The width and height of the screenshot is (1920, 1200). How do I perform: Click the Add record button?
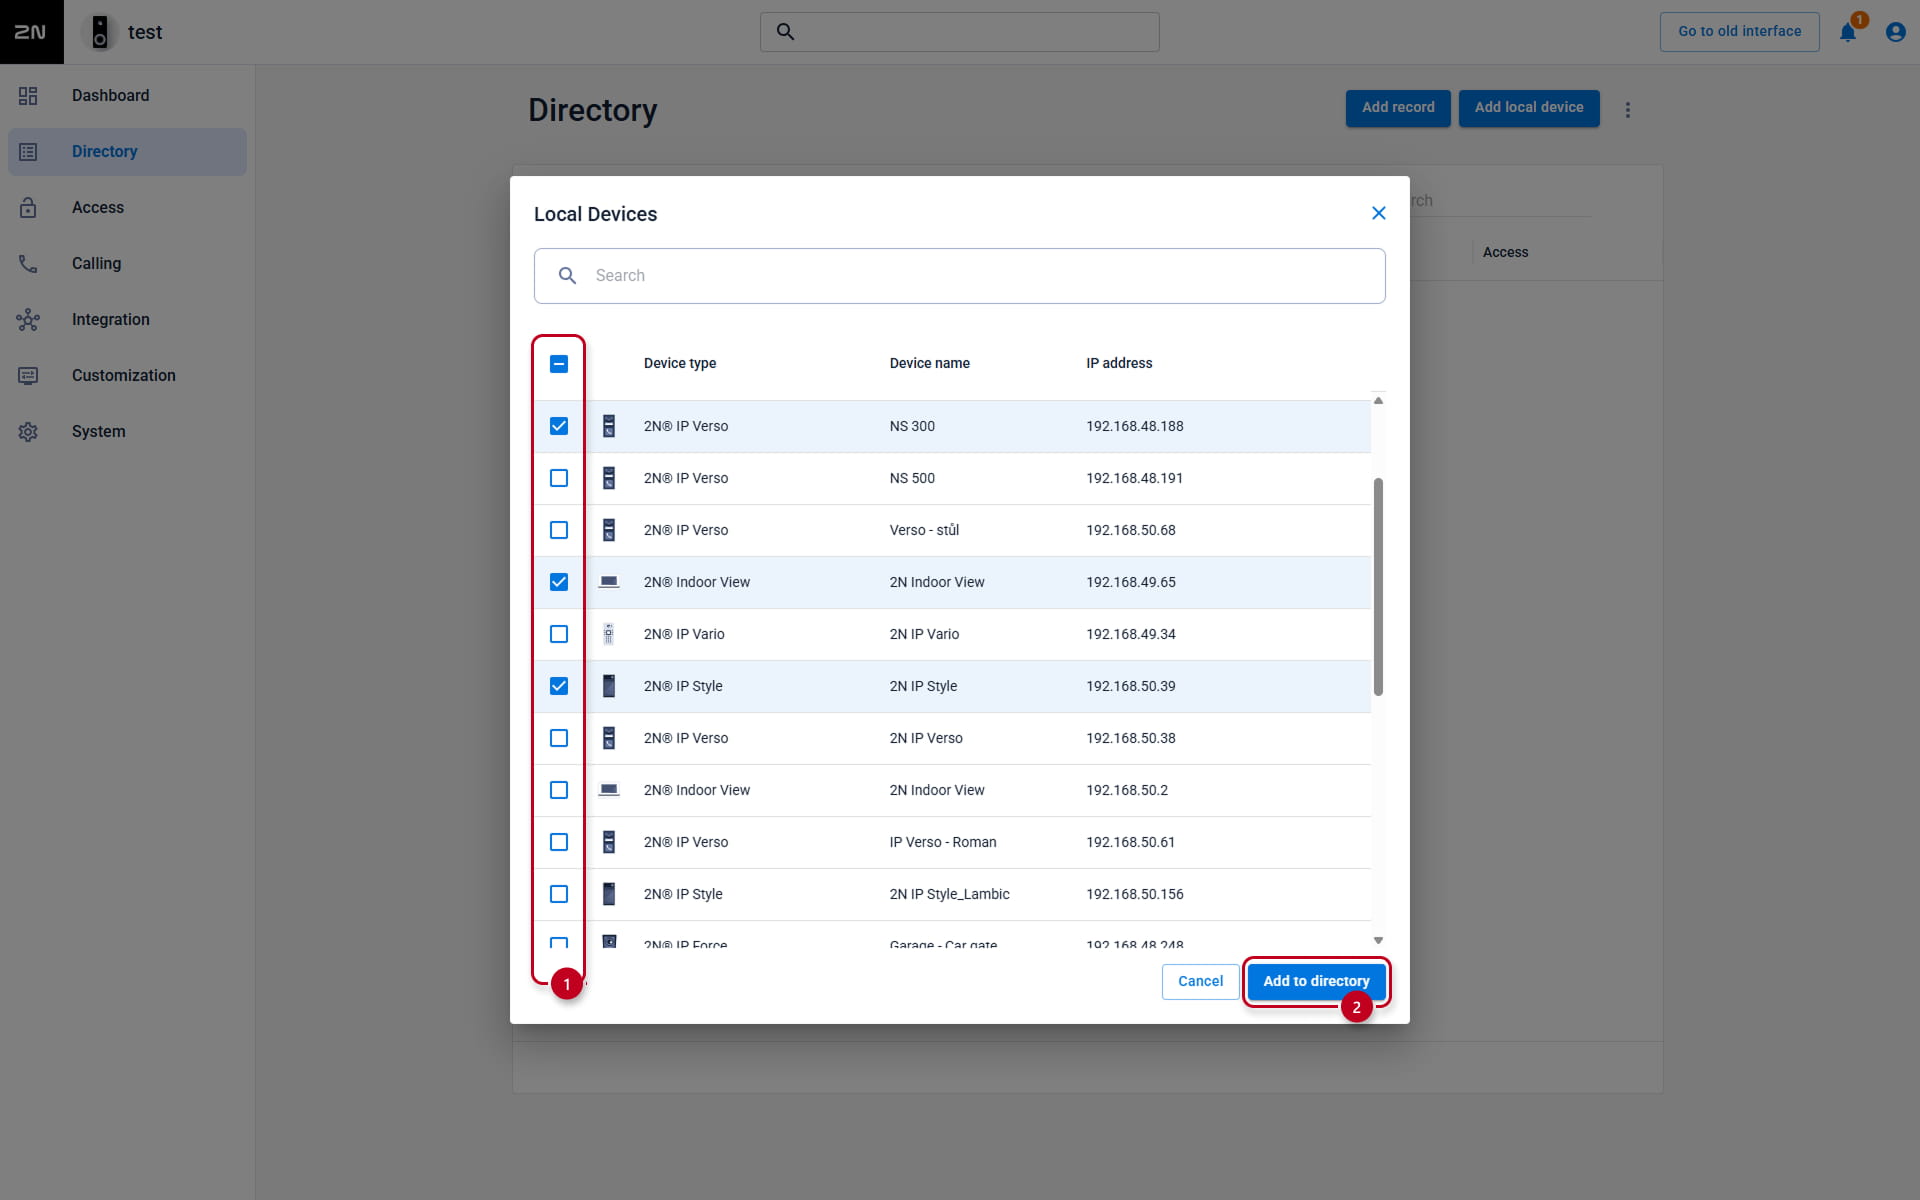coord(1398,108)
